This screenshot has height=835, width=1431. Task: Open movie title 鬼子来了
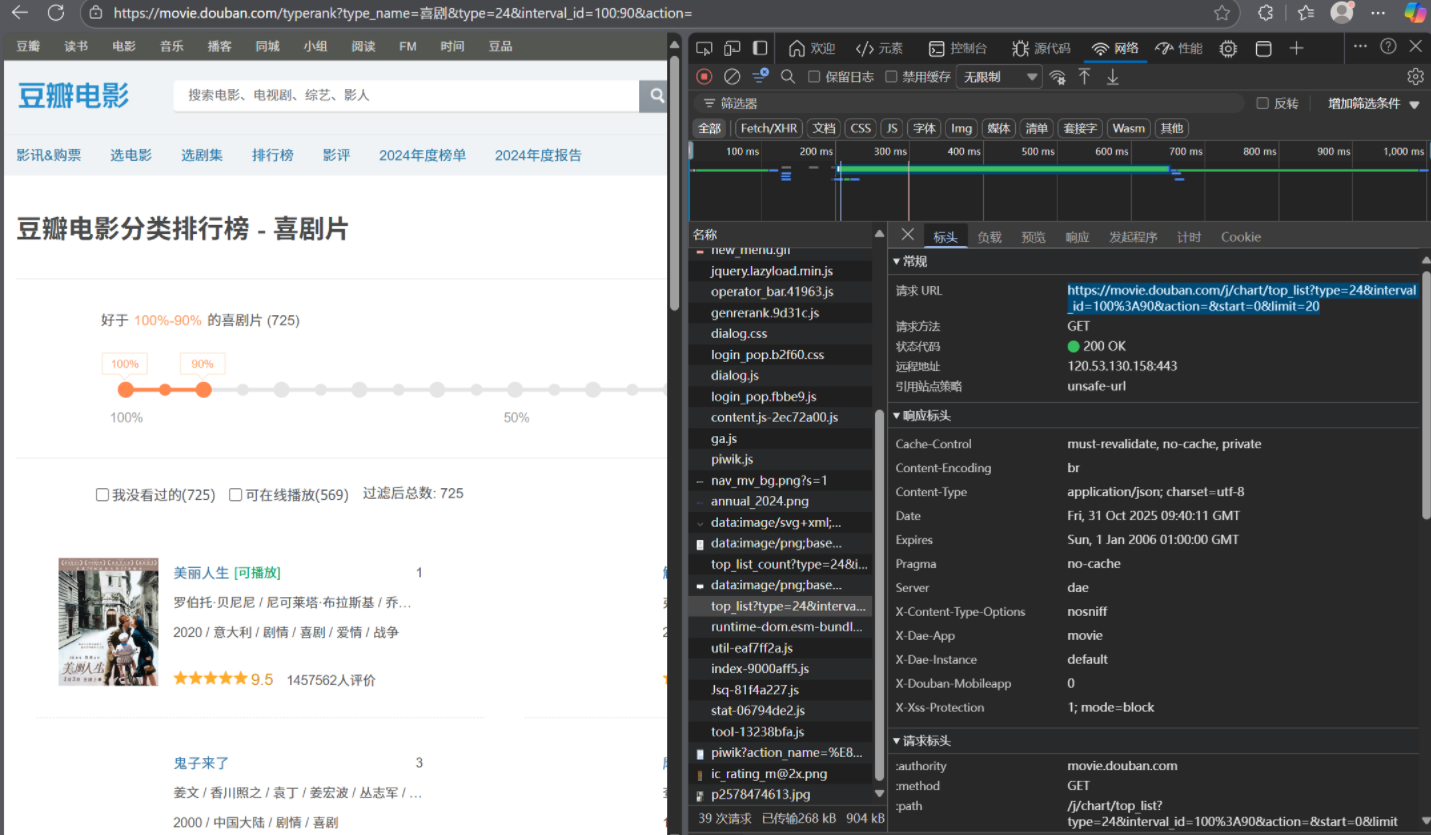(201, 763)
